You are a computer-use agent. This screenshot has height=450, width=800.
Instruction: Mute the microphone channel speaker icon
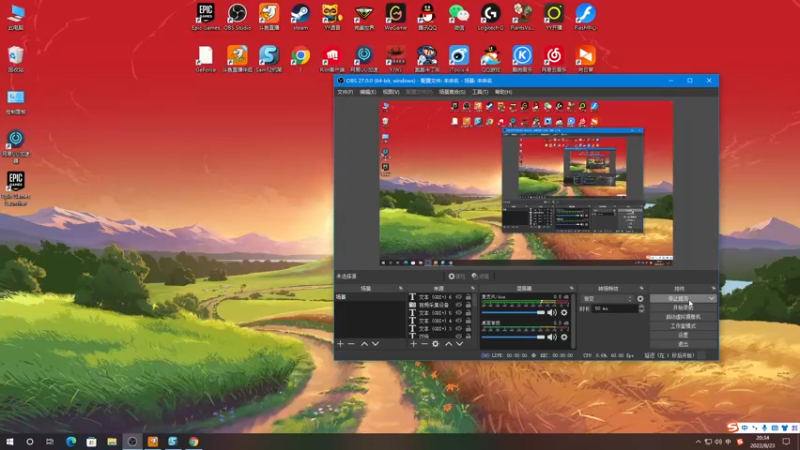[552, 312]
